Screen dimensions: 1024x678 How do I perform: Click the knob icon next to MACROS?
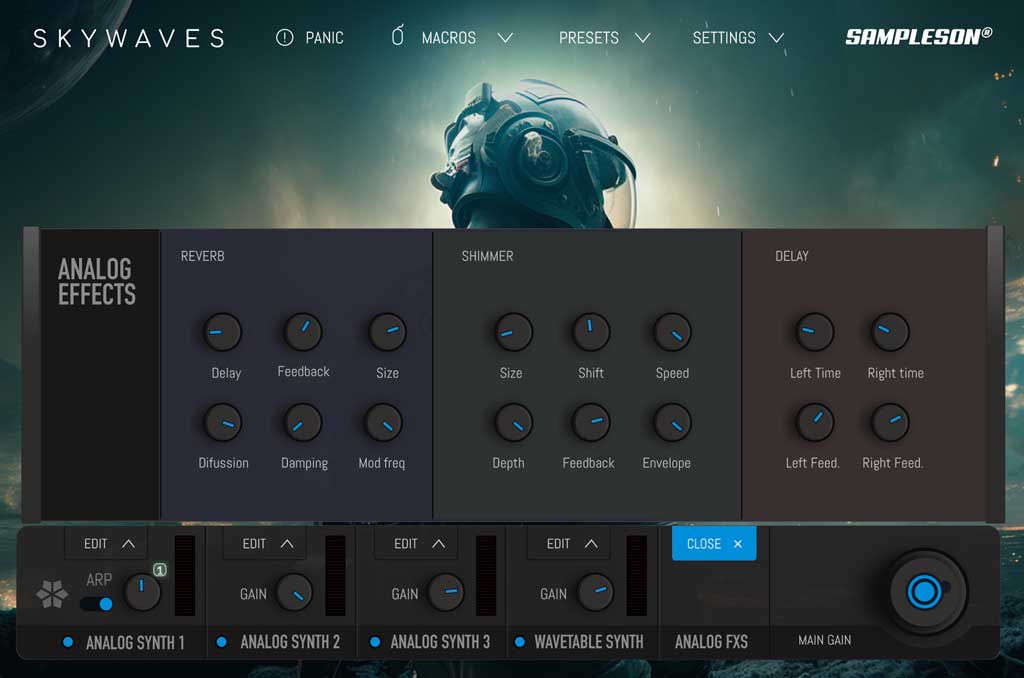[397, 35]
